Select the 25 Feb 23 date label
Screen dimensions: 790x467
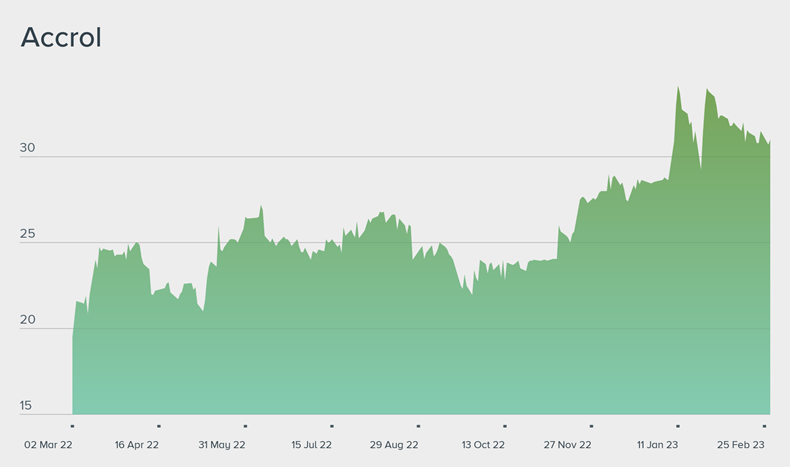(741, 444)
